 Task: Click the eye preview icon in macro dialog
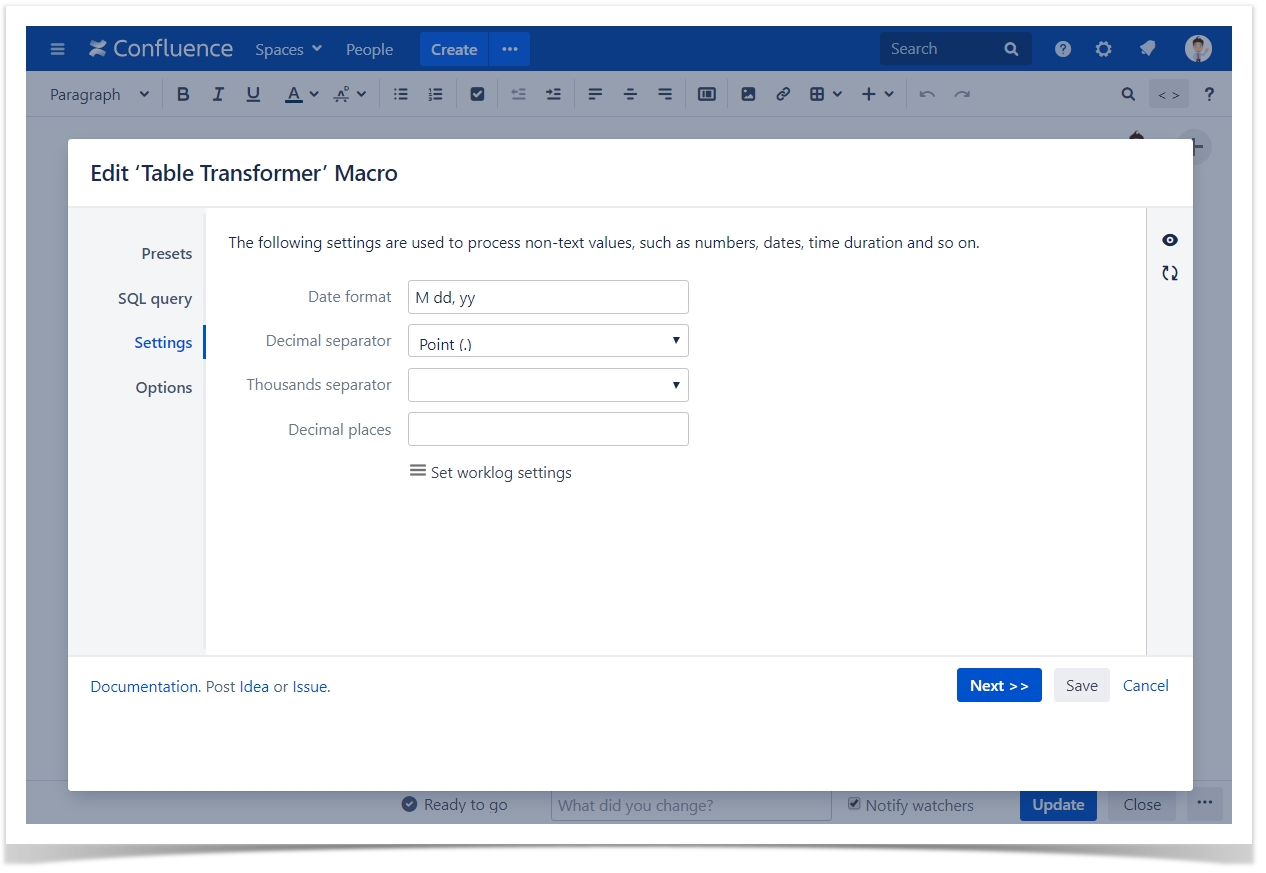click(x=1169, y=240)
